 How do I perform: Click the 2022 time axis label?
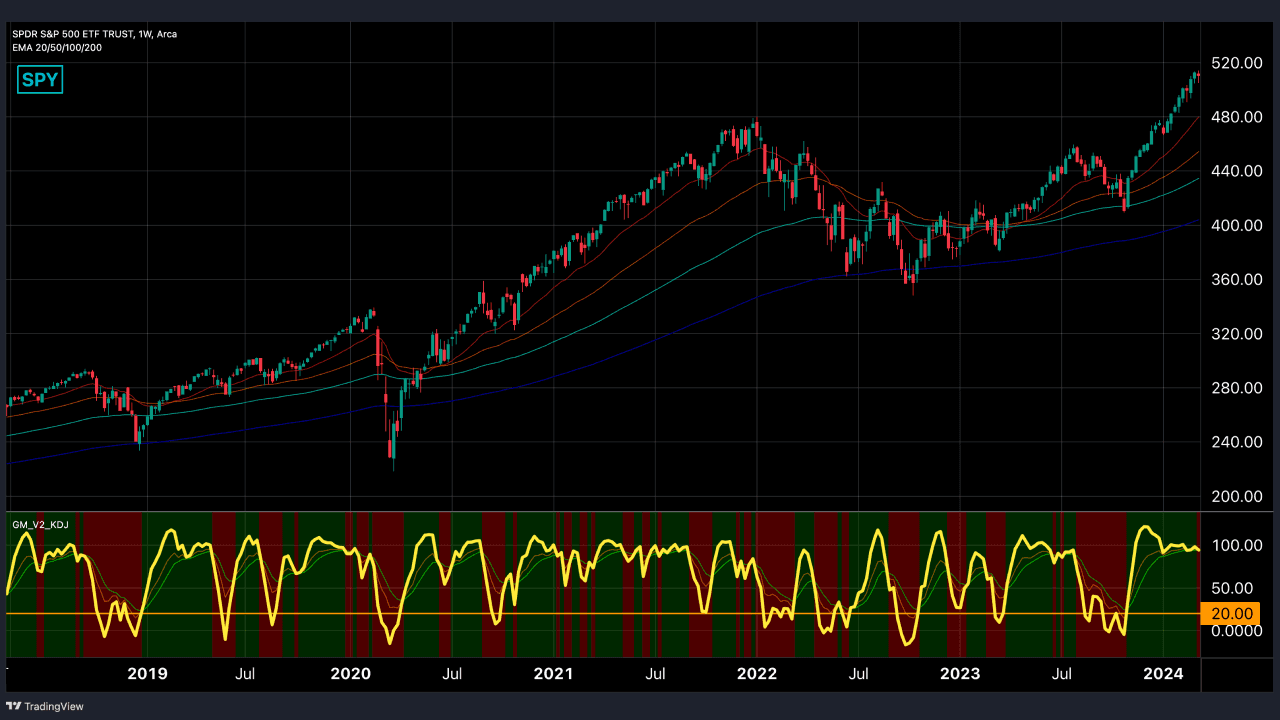(757, 673)
